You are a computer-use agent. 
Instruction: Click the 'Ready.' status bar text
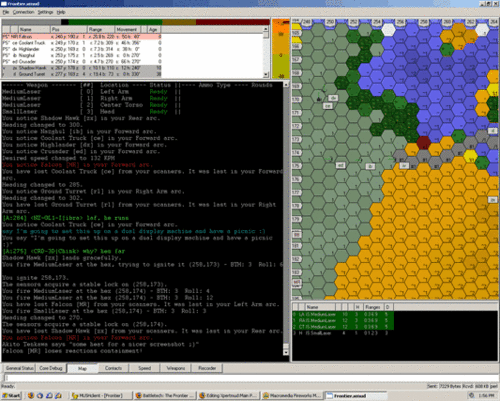coord(8,386)
